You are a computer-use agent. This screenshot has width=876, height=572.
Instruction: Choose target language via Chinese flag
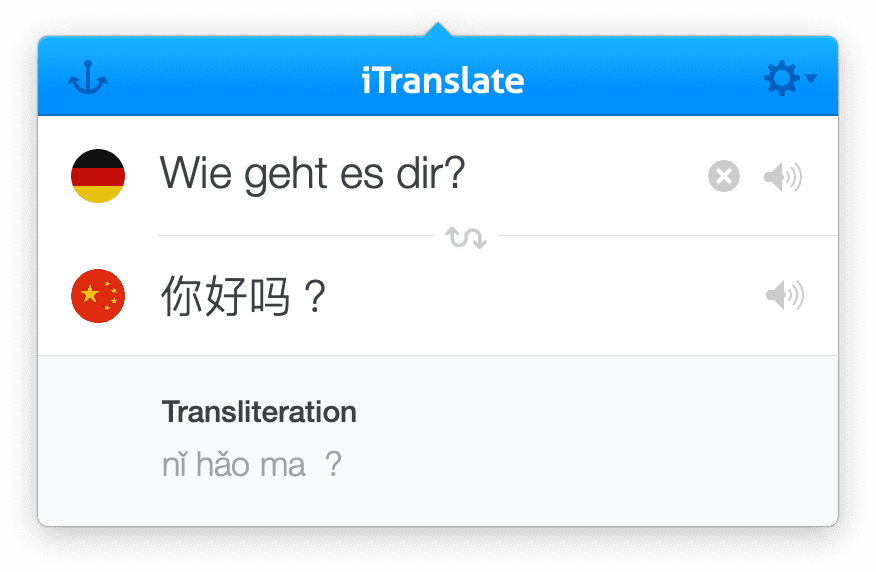(x=98, y=296)
